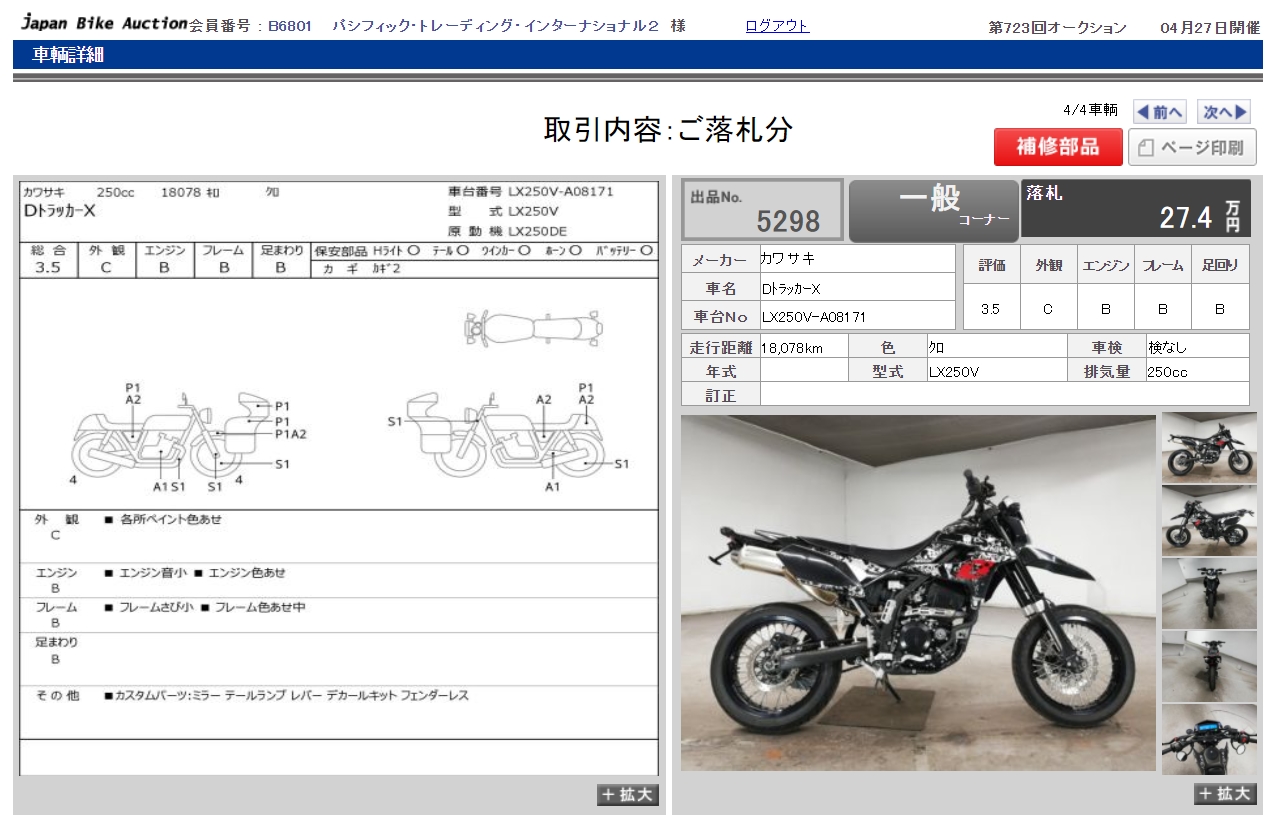Click the ログアウト link

777,26
